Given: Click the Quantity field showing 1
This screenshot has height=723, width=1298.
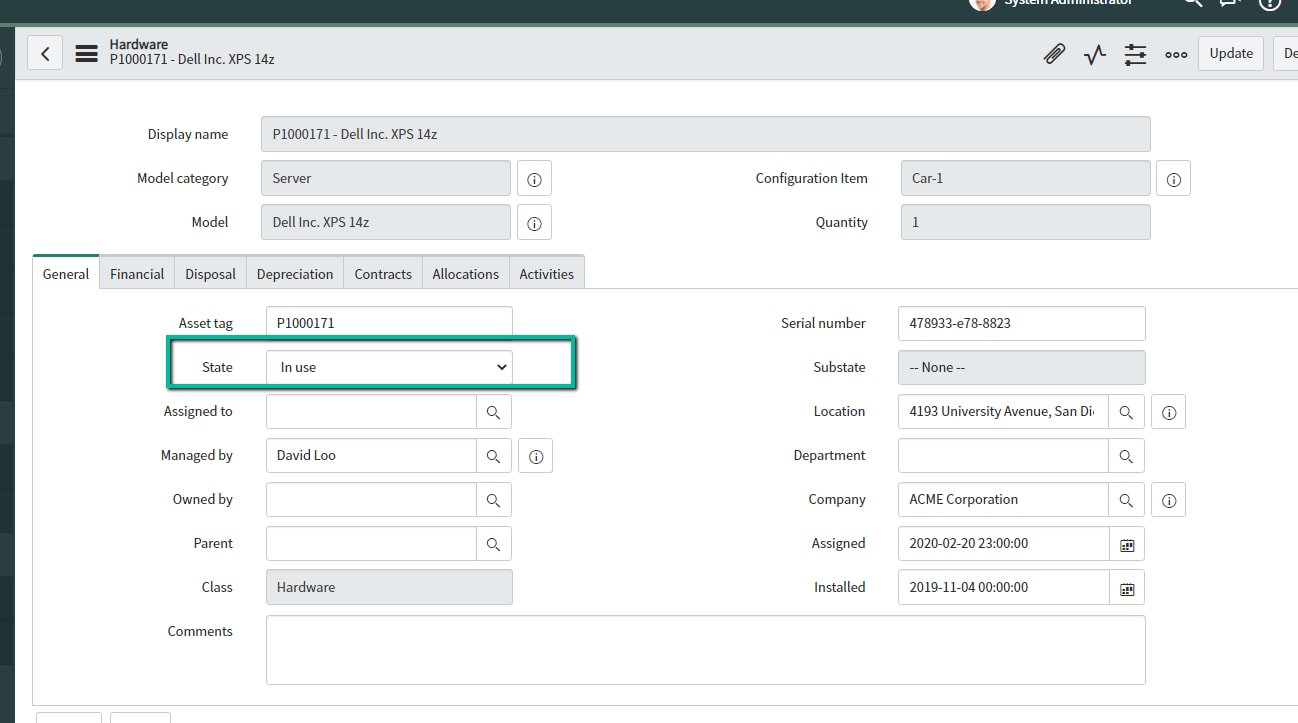Looking at the screenshot, I should 1025,223.
